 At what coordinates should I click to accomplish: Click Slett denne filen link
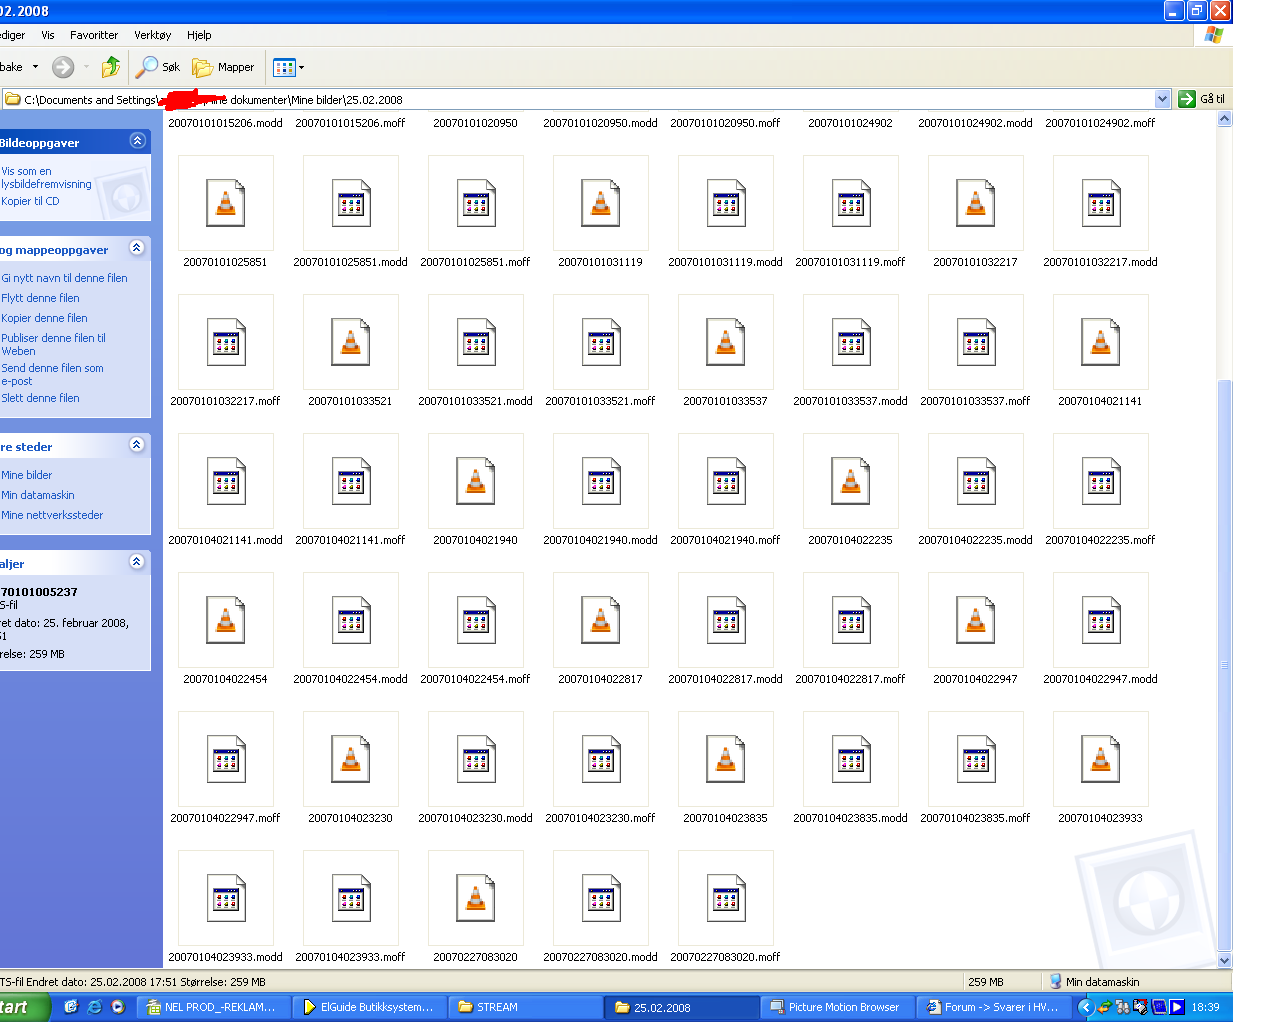(40, 398)
